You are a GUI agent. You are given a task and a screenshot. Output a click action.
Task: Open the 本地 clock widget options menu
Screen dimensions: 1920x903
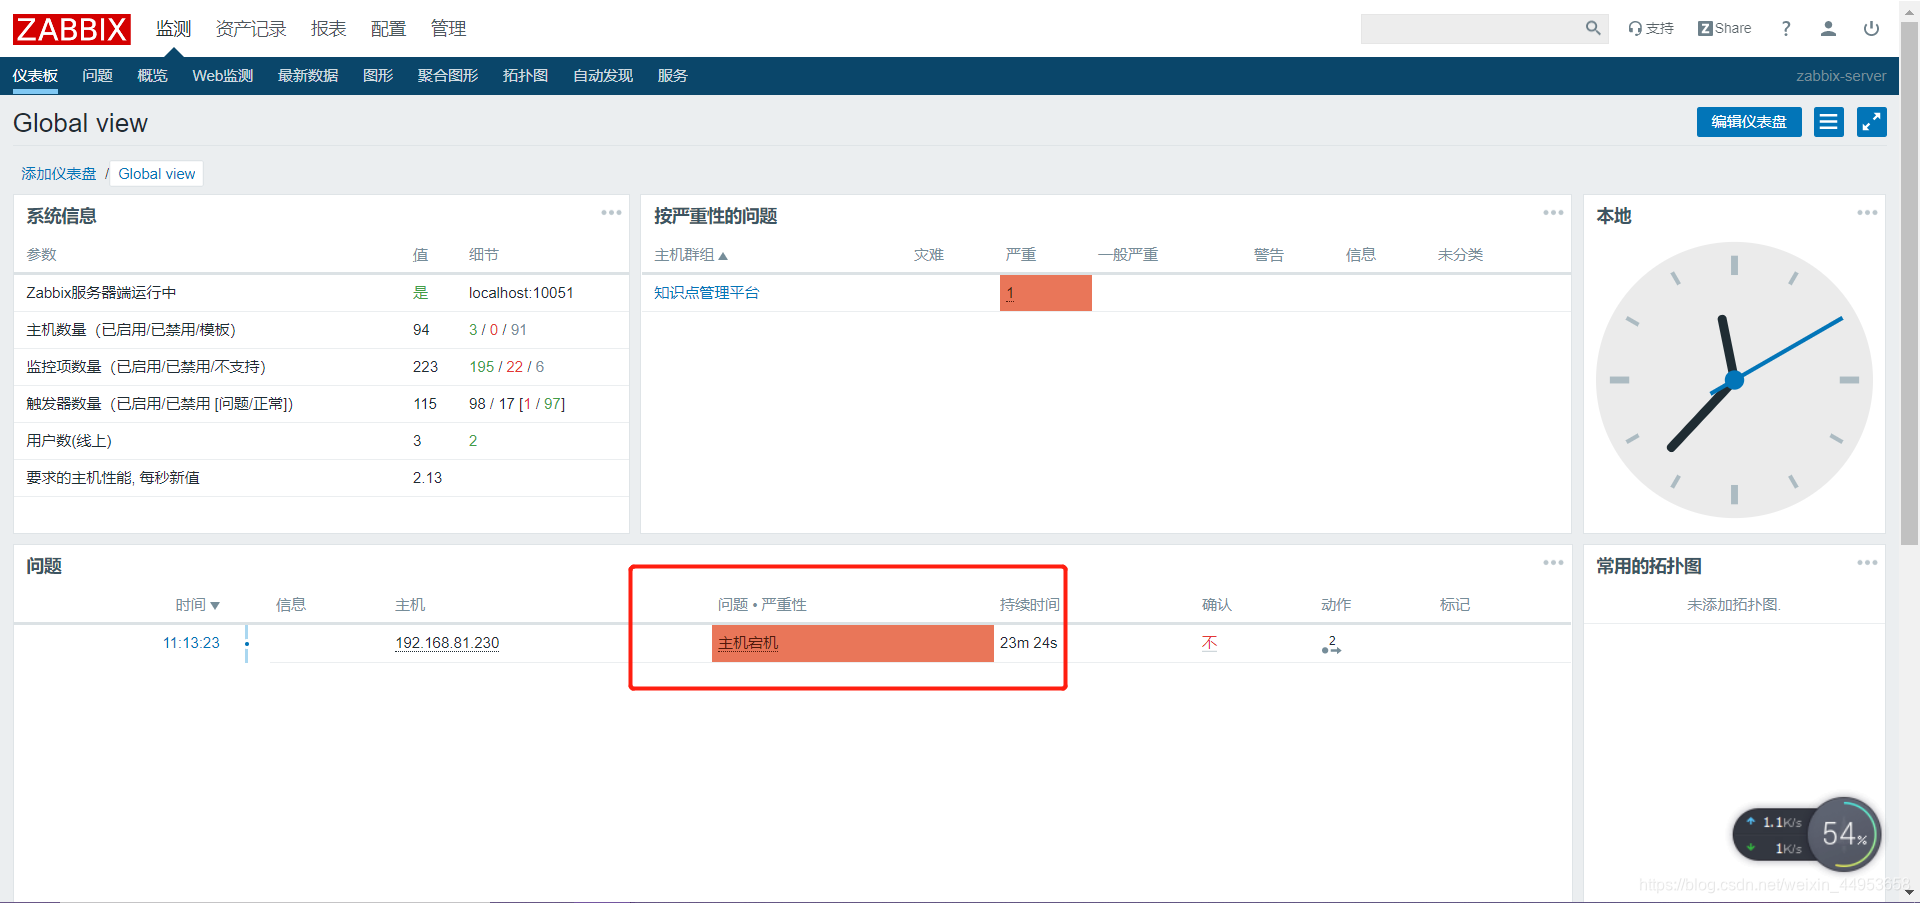click(1867, 213)
